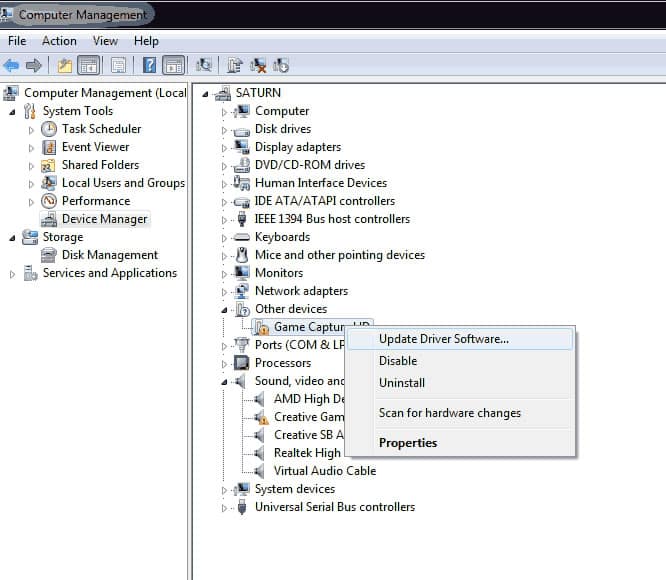This screenshot has height=580, width=666.
Task: Click the Disk Management drive icon
Action: 48,255
